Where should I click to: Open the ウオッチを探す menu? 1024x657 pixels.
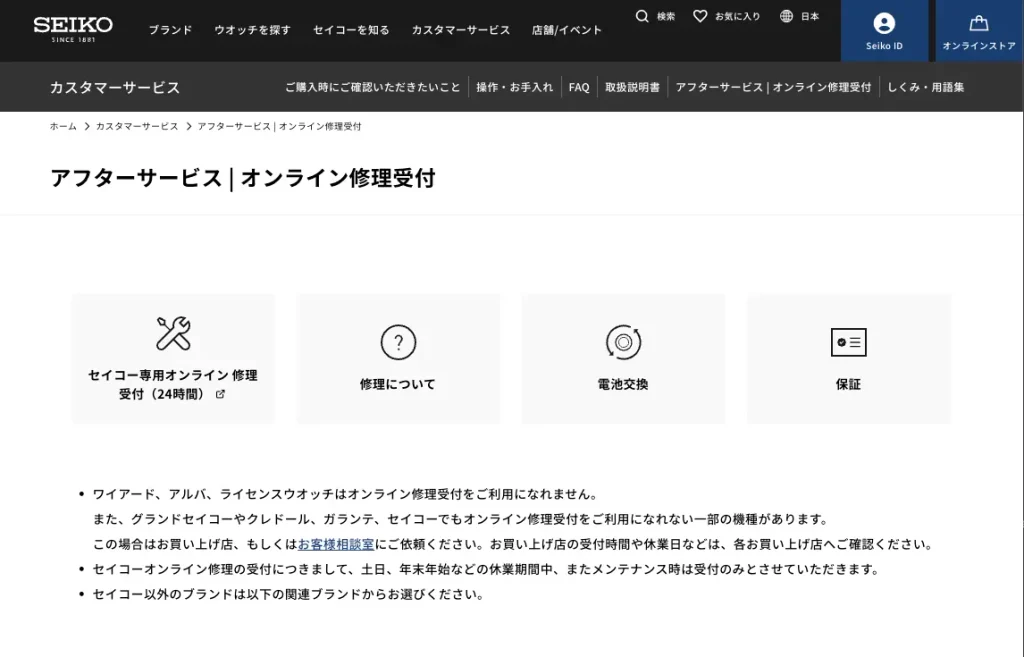click(253, 30)
